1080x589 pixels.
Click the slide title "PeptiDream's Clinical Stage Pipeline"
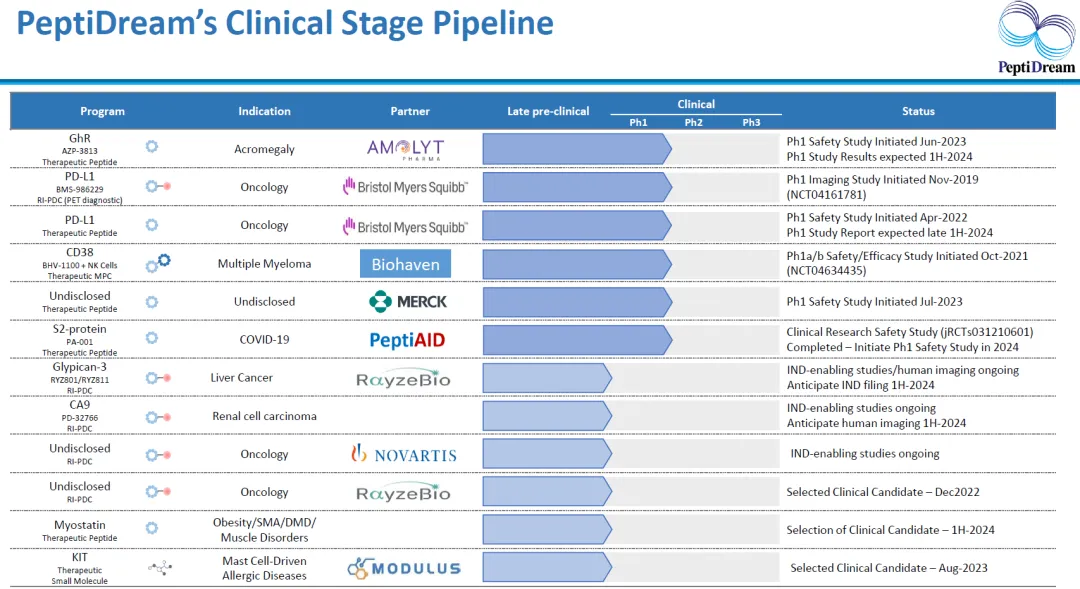coord(285,24)
